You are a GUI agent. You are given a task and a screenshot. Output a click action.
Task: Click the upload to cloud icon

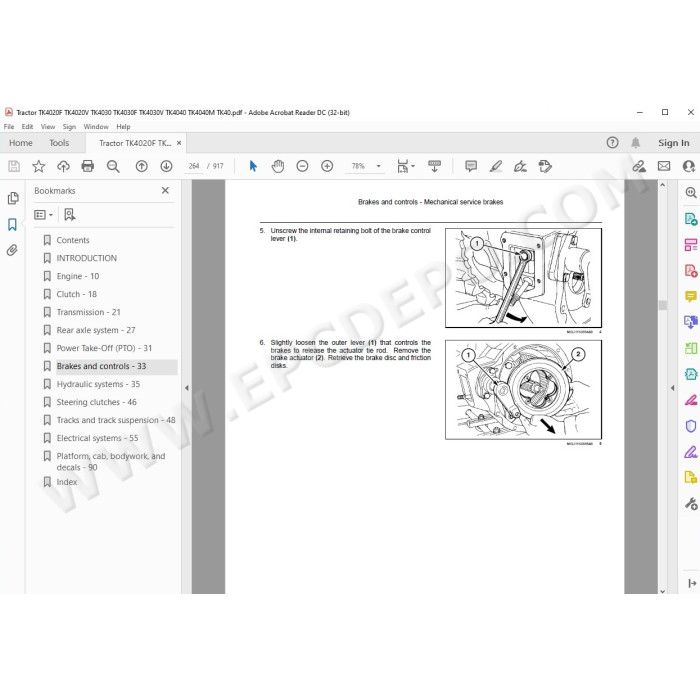tap(63, 167)
